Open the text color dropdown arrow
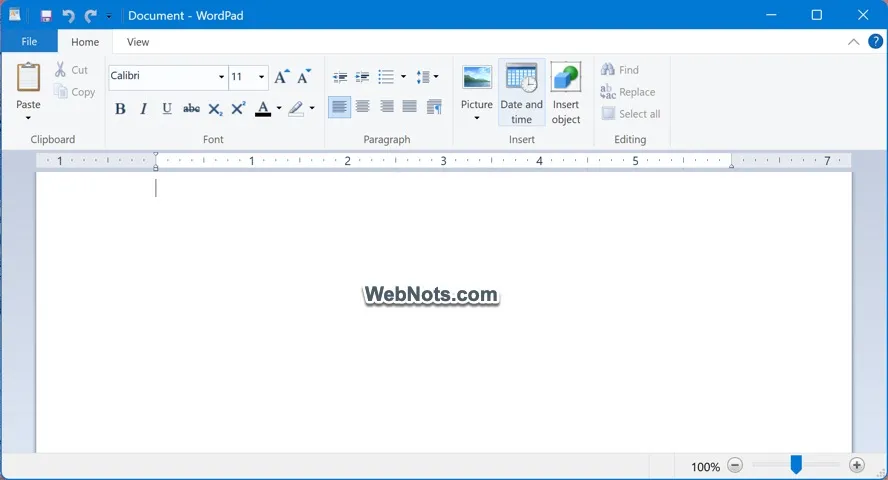This screenshot has height=480, width=888. [x=279, y=108]
